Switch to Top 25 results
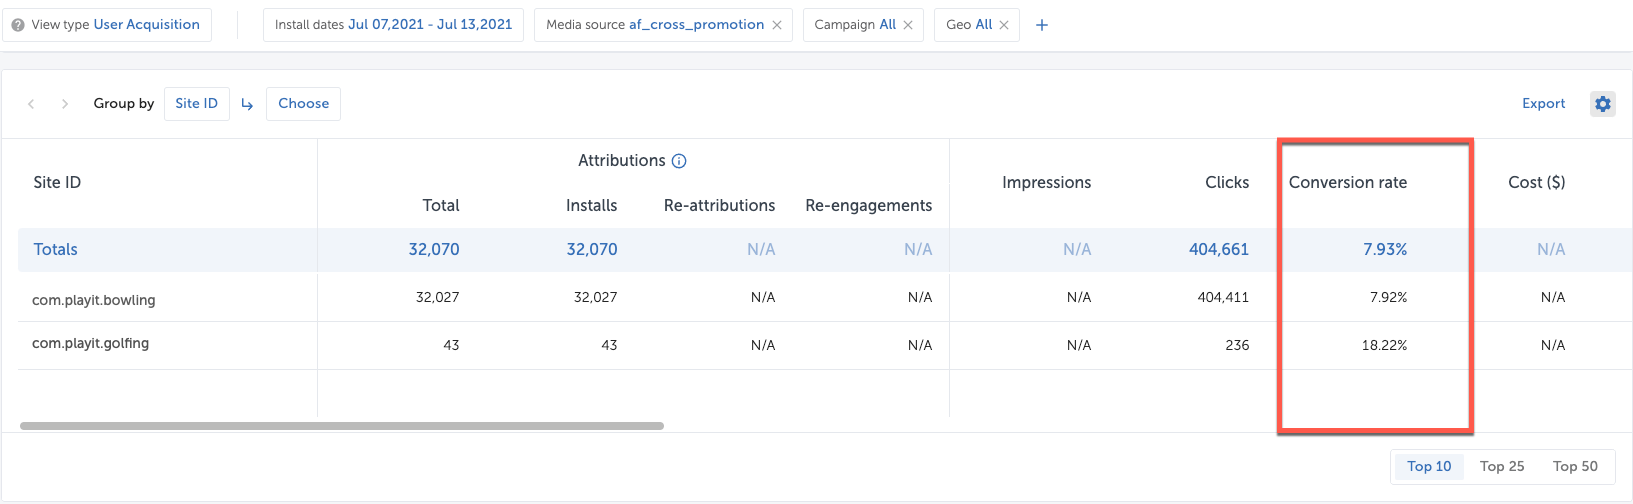 pos(1501,466)
